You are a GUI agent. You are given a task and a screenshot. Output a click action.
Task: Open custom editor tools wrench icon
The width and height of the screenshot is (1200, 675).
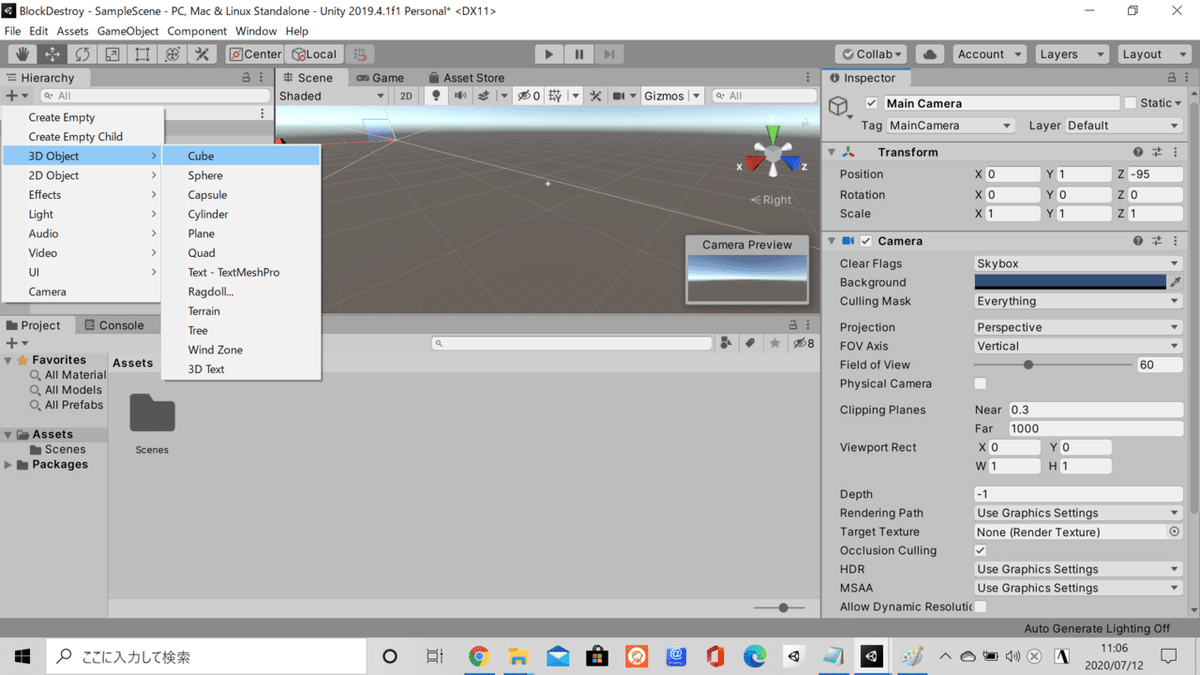point(202,54)
